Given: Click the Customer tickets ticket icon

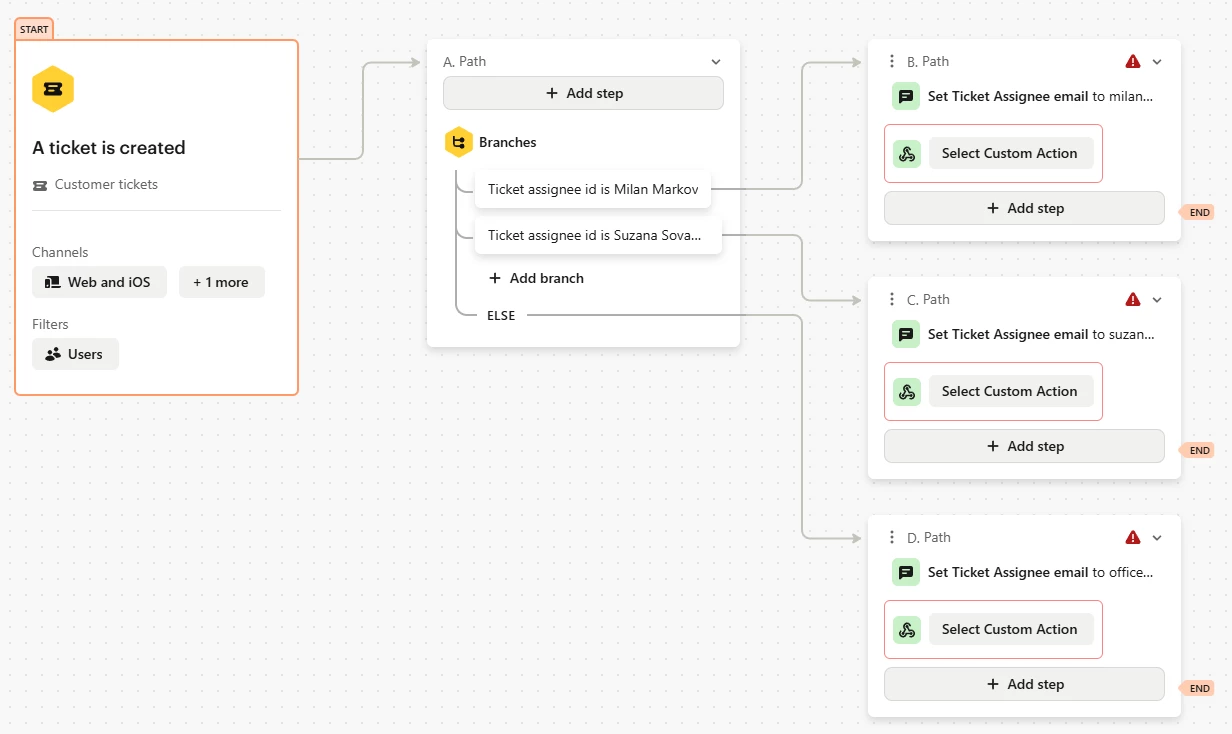Looking at the screenshot, I should click(40, 185).
